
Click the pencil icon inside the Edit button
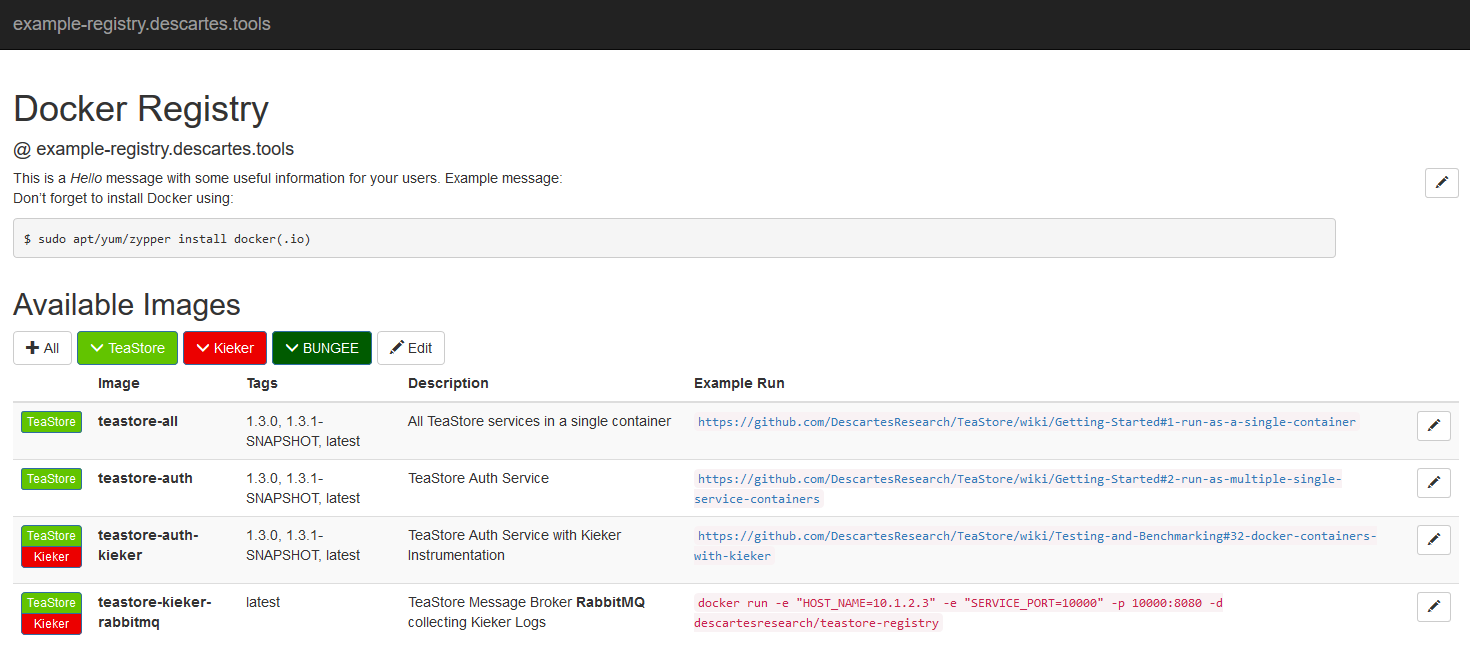tap(397, 347)
